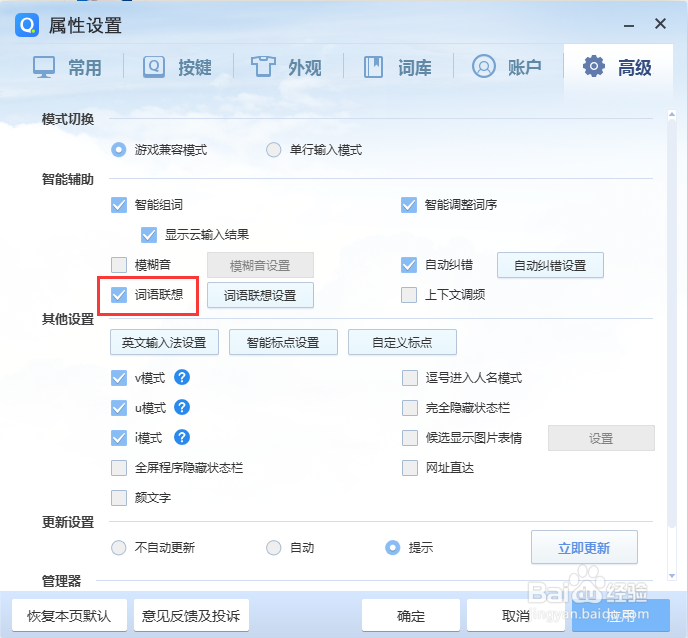Uncheck 显示云输入结果
Image resolution: width=688 pixels, height=638 pixels.
[x=149, y=235]
